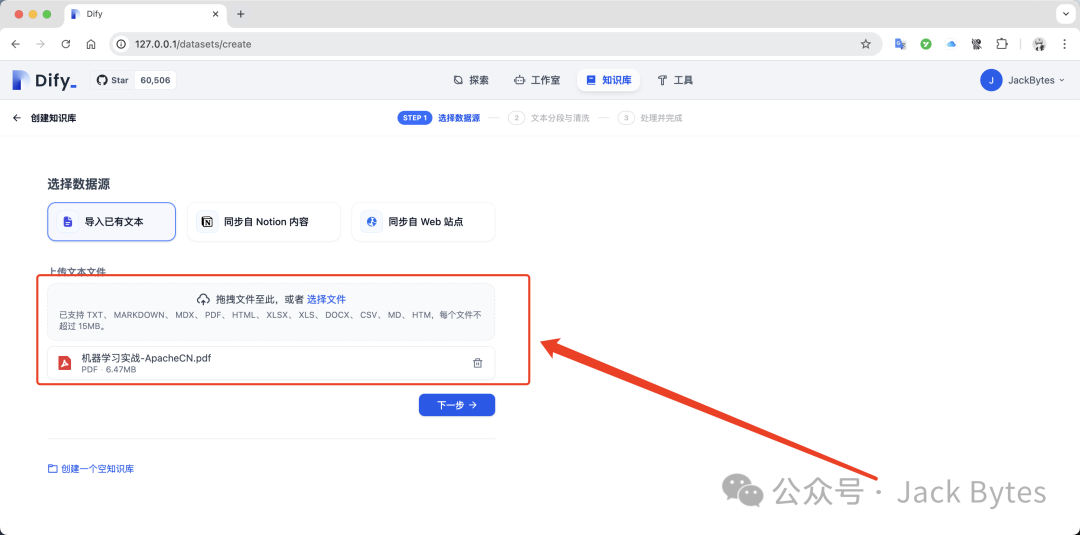The width and height of the screenshot is (1080, 535).
Task: Bookmark this page with the star icon
Action: 866,44
